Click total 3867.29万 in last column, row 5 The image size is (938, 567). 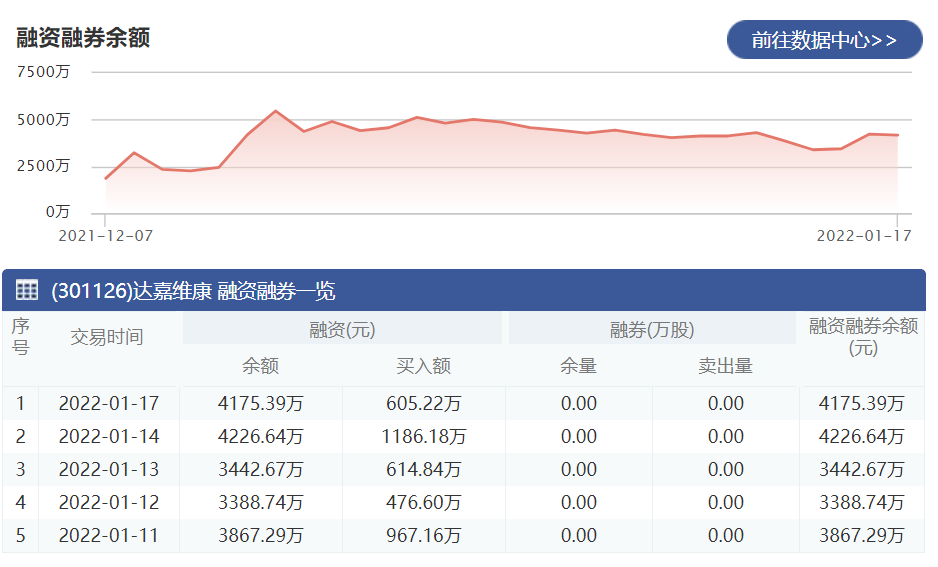[x=861, y=535]
